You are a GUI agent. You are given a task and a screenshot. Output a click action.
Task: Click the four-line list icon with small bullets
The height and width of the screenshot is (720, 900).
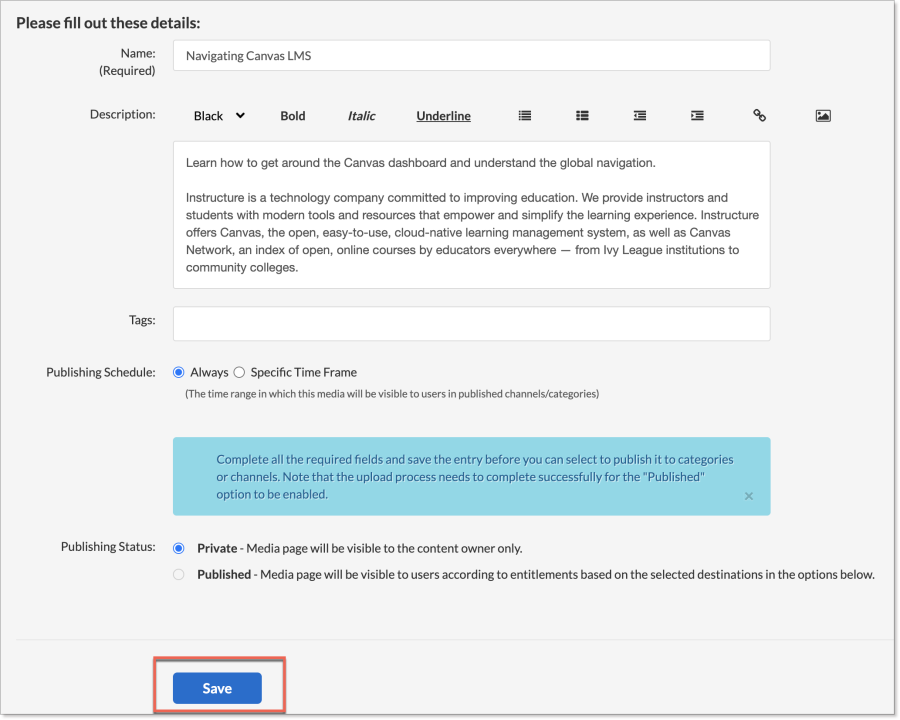525,116
